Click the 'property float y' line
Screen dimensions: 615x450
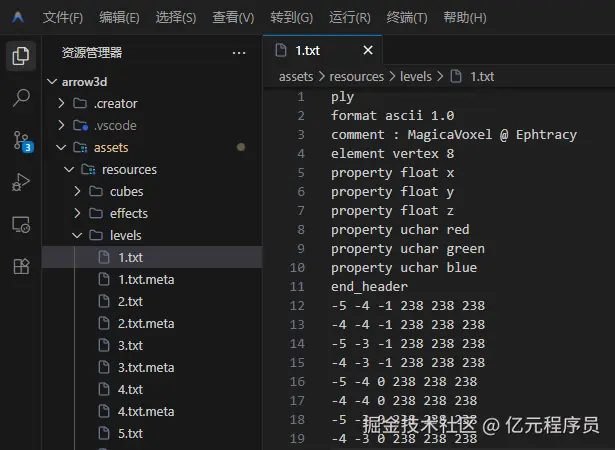coord(393,191)
